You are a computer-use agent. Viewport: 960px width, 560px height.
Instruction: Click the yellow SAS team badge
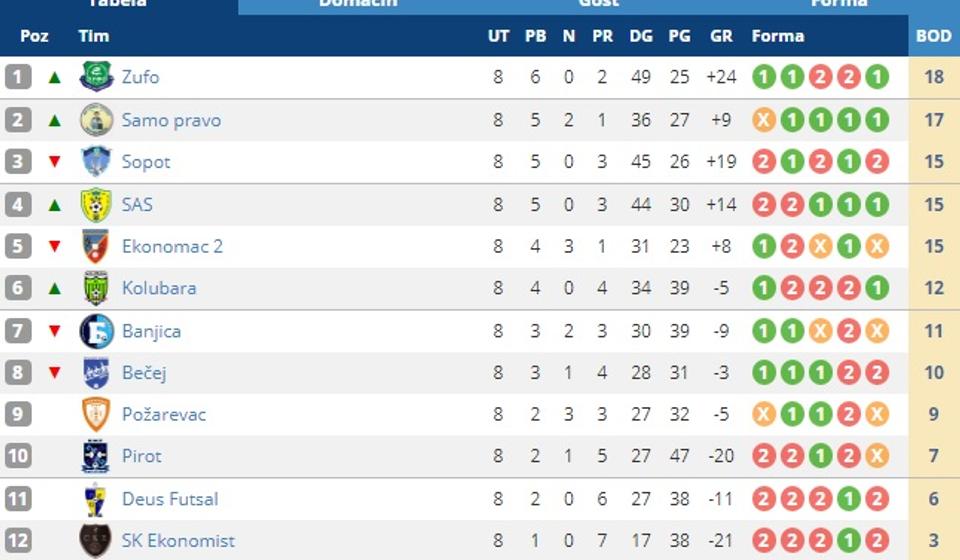[x=96, y=205]
